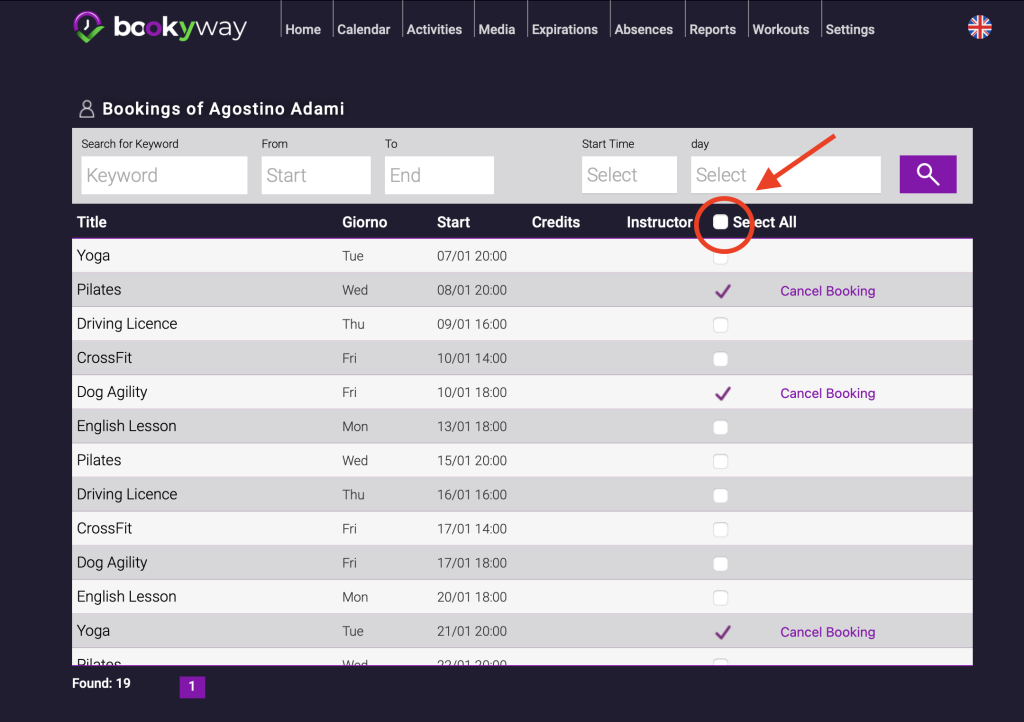
Task: Open the From start date picker
Action: [x=315, y=175]
